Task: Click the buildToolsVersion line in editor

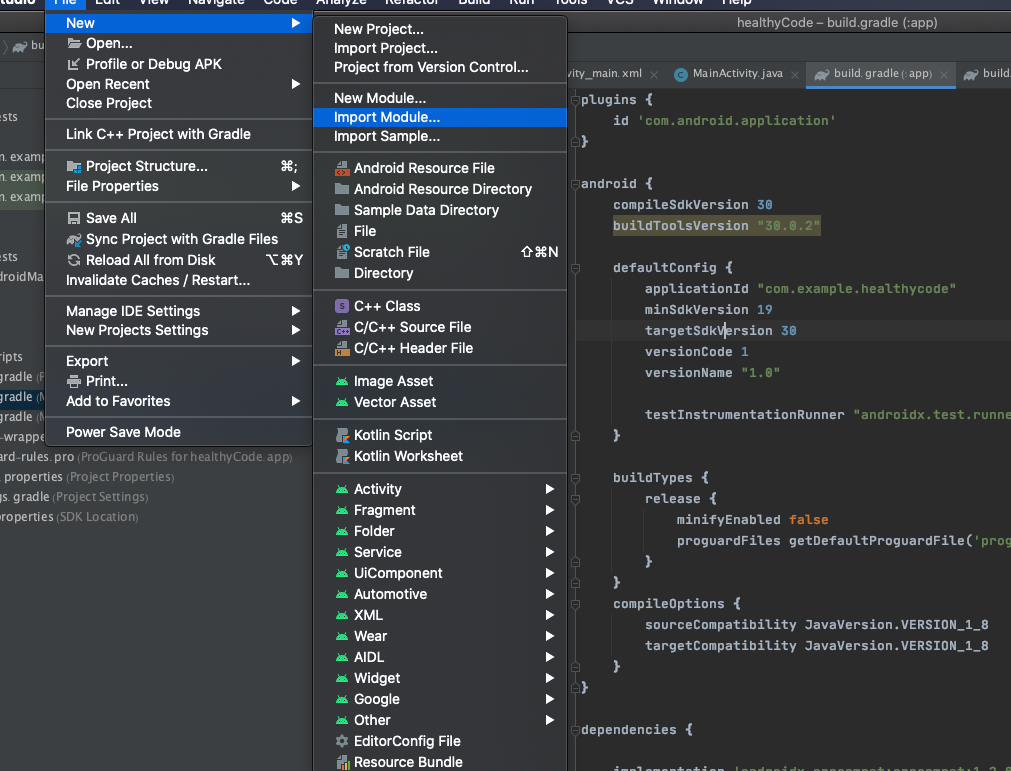Action: pyautogui.click(x=716, y=226)
